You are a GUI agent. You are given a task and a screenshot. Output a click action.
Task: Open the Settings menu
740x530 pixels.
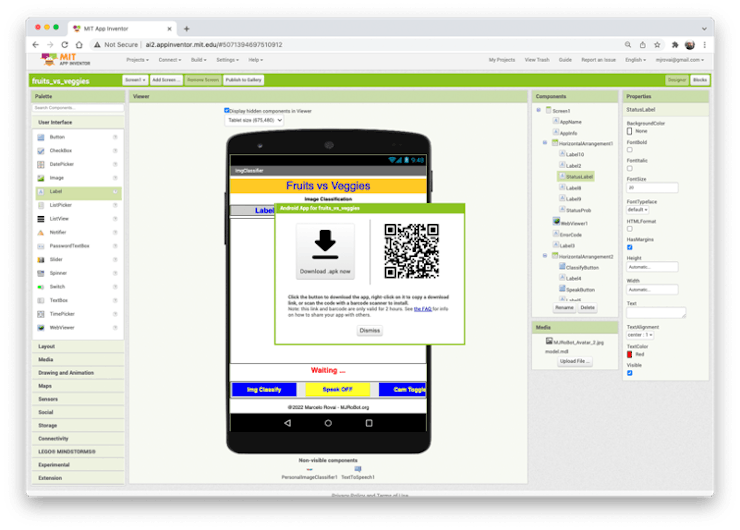(227, 60)
